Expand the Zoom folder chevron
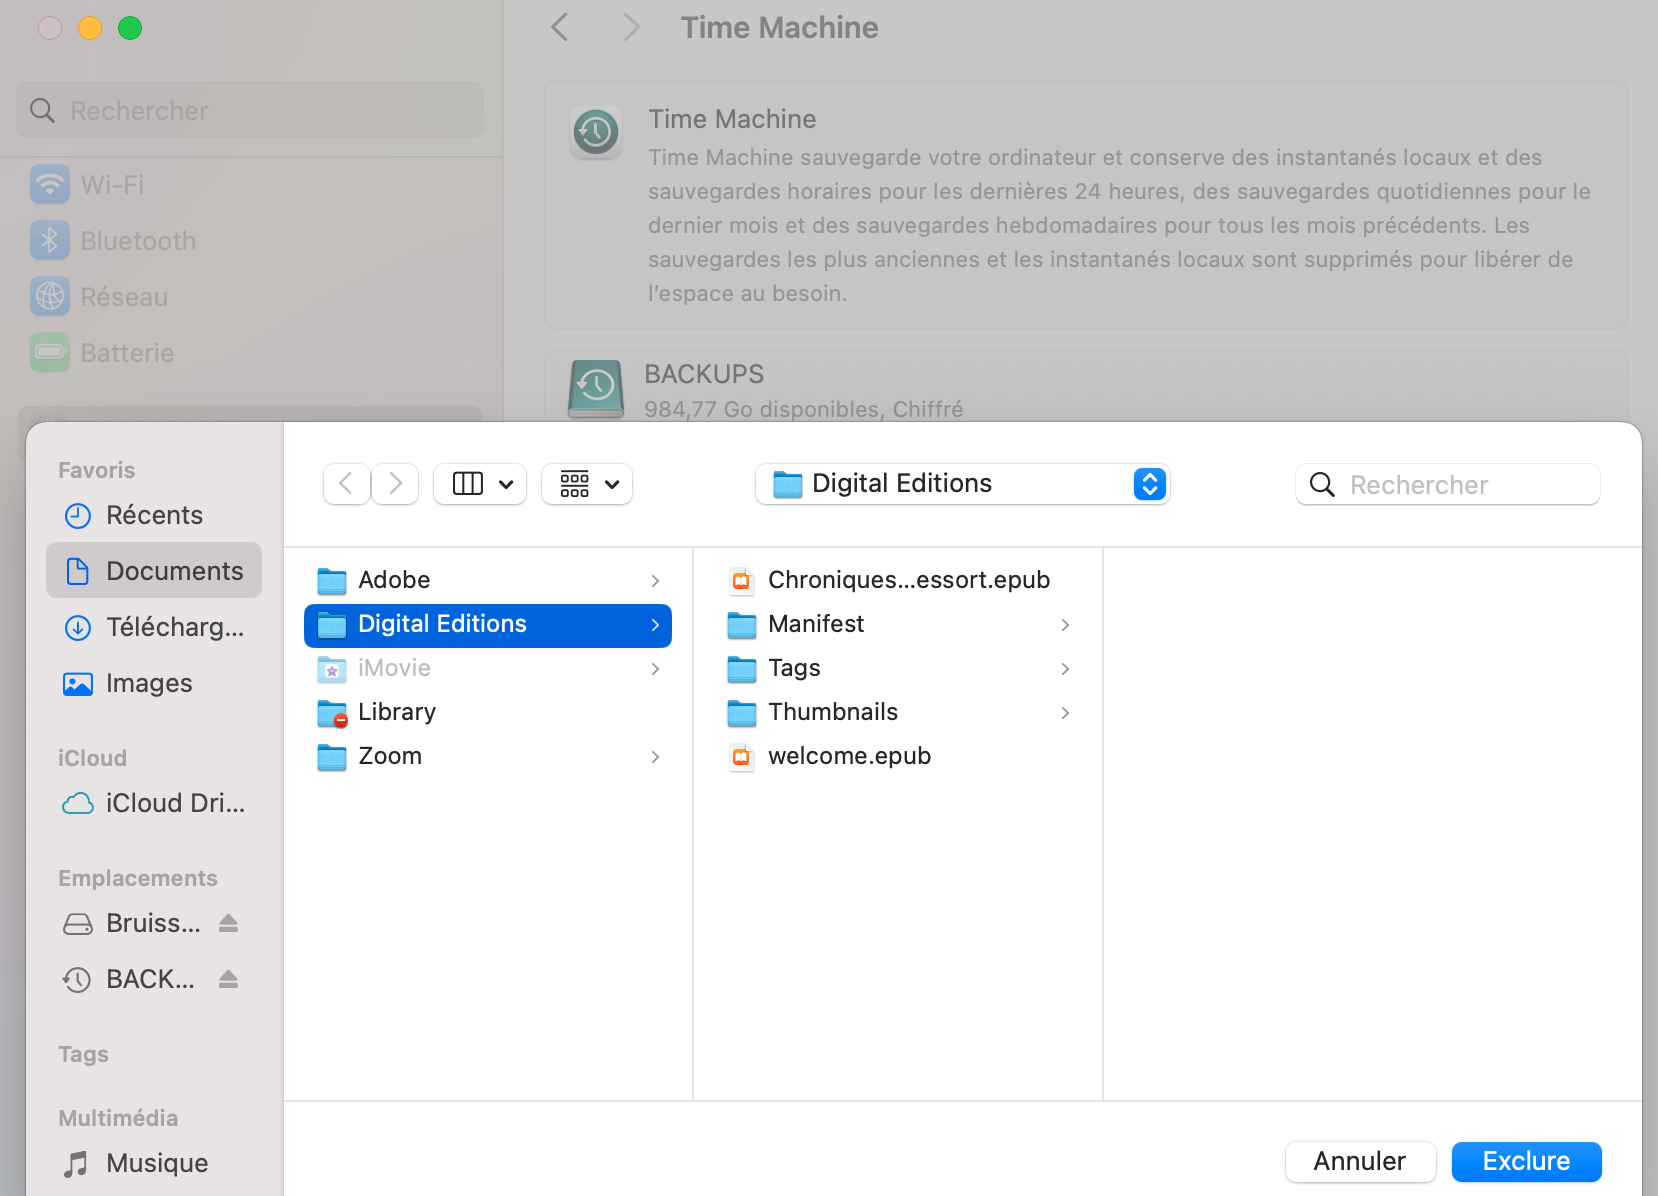The image size is (1658, 1196). (655, 757)
